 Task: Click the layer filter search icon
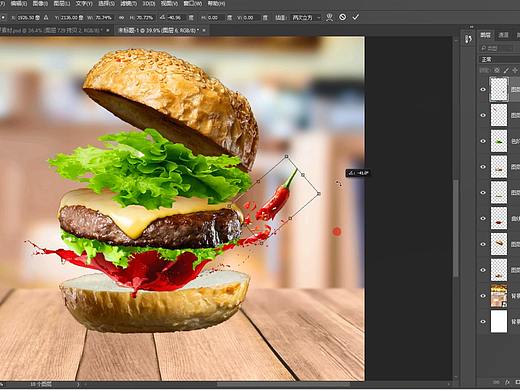[x=484, y=48]
